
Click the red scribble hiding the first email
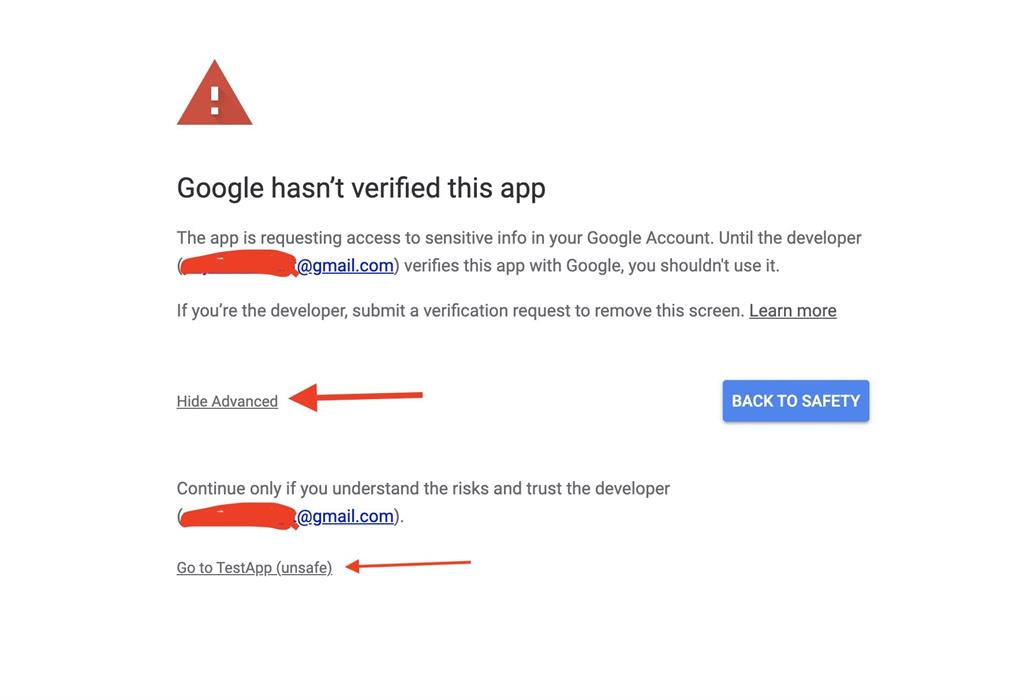[239, 264]
